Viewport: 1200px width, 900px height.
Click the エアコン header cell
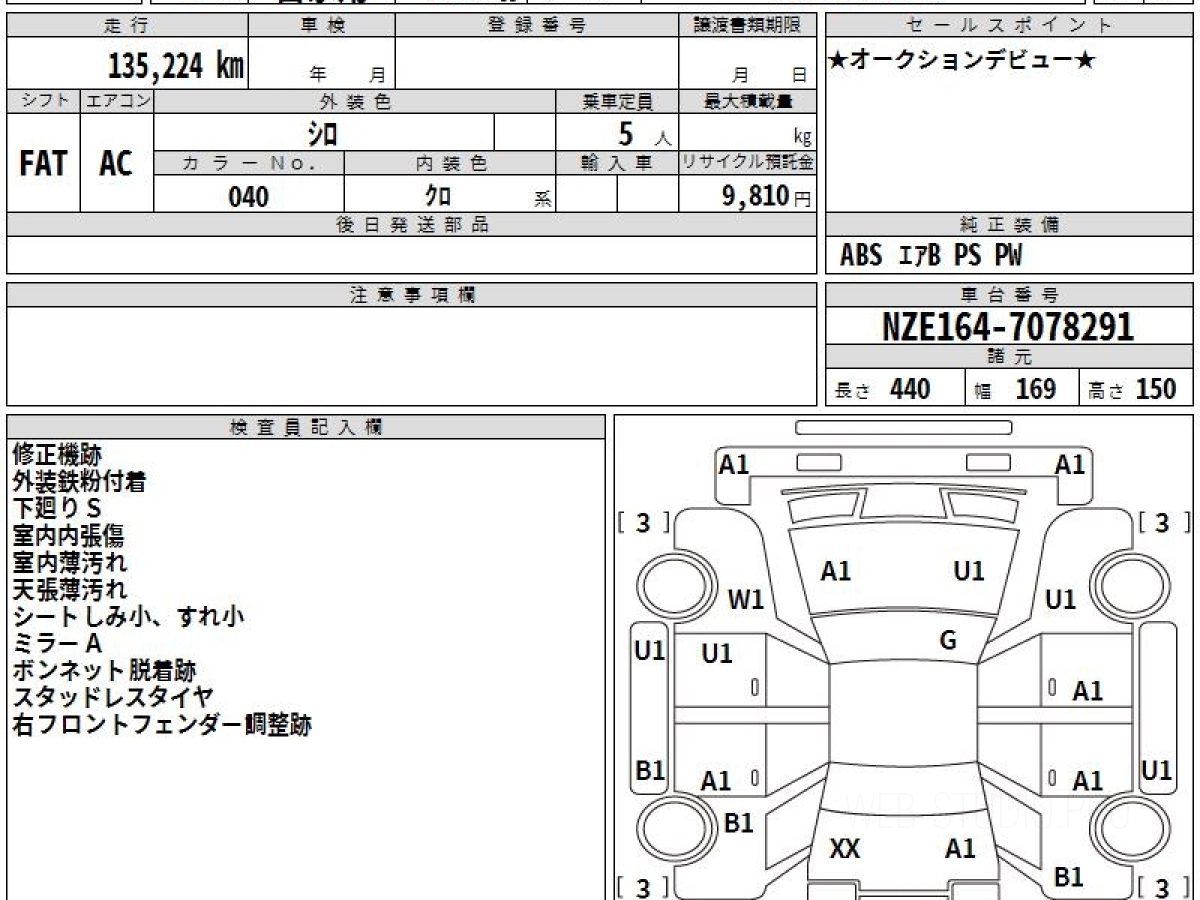coord(117,101)
